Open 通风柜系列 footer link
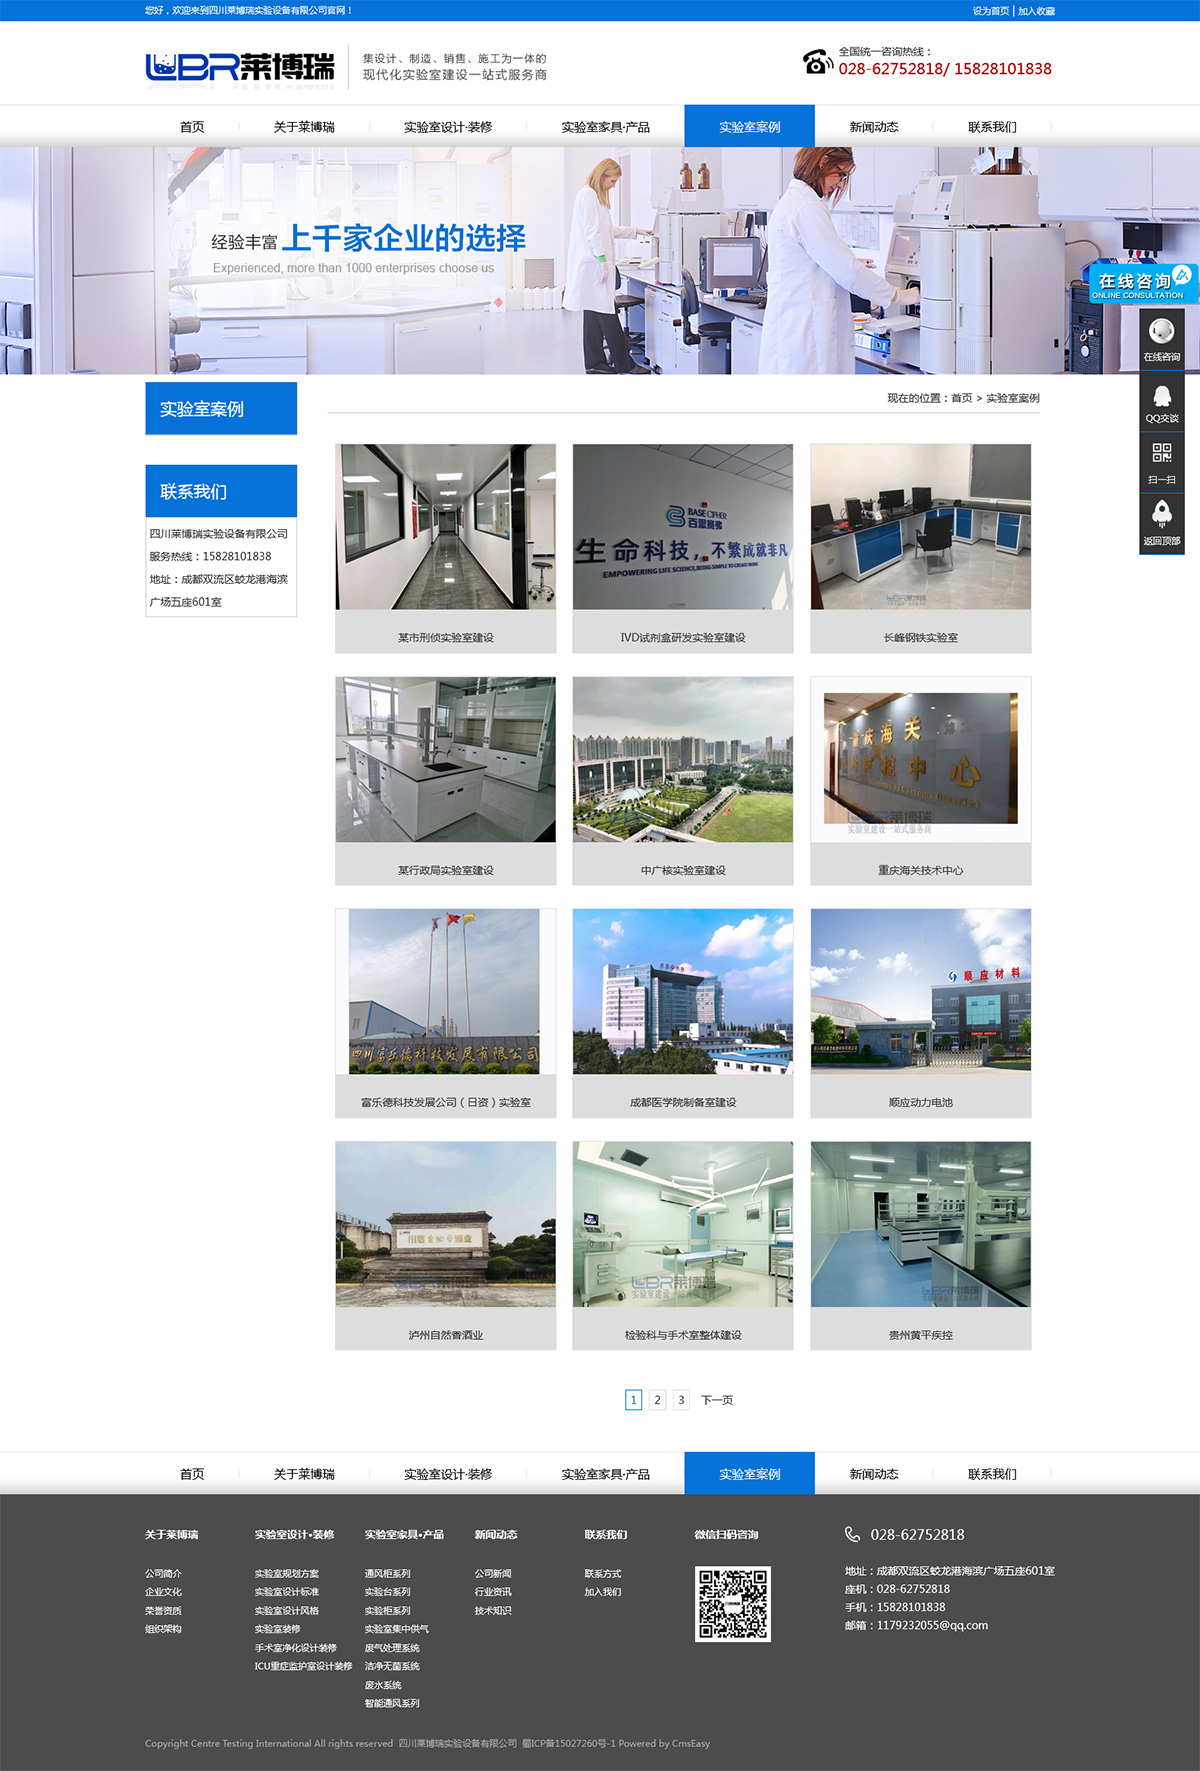1200x1771 pixels. coord(388,1574)
